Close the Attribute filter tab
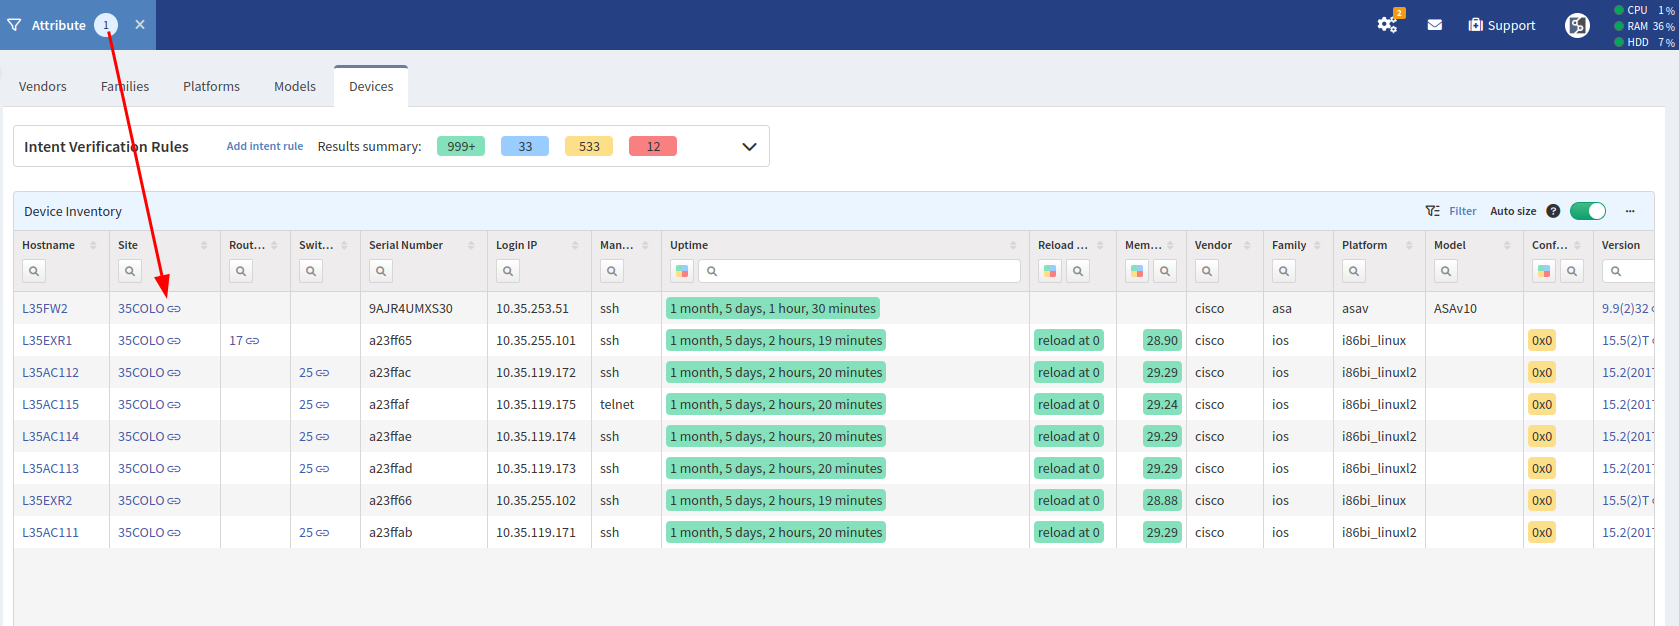Viewport: 1679px width, 626px height. pyautogui.click(x=140, y=25)
